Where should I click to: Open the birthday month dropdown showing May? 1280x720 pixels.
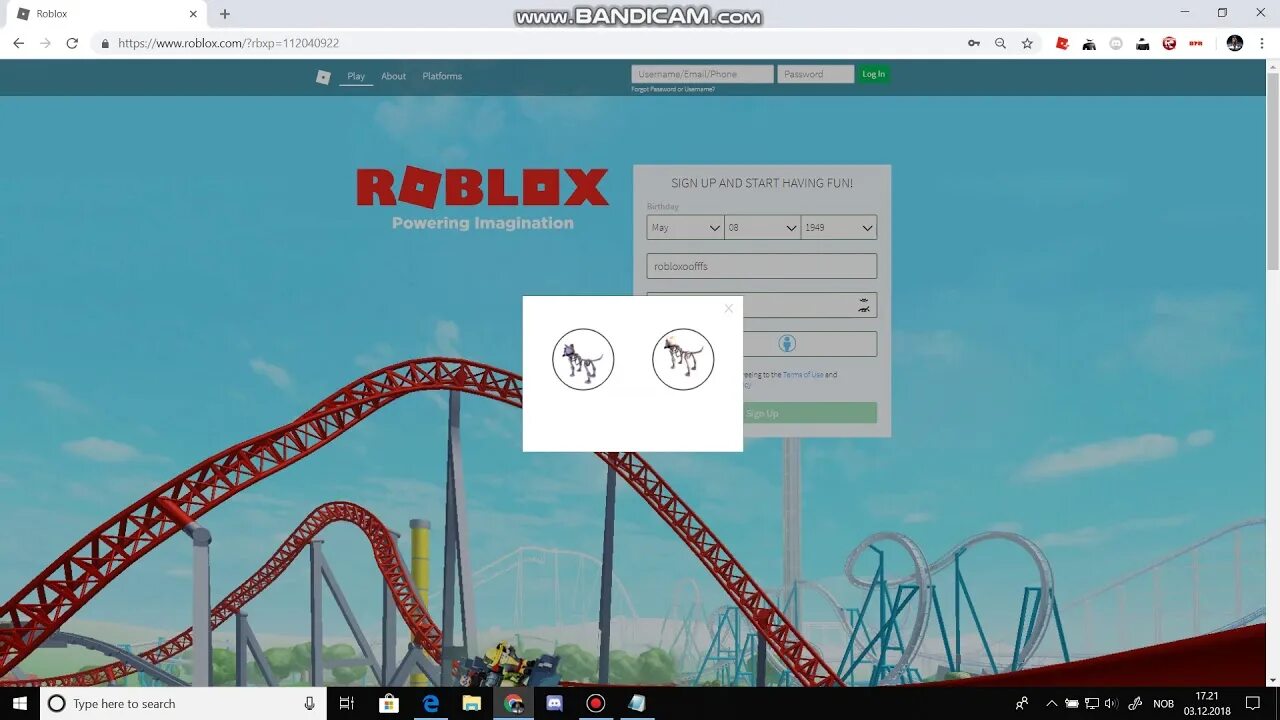[x=685, y=228]
